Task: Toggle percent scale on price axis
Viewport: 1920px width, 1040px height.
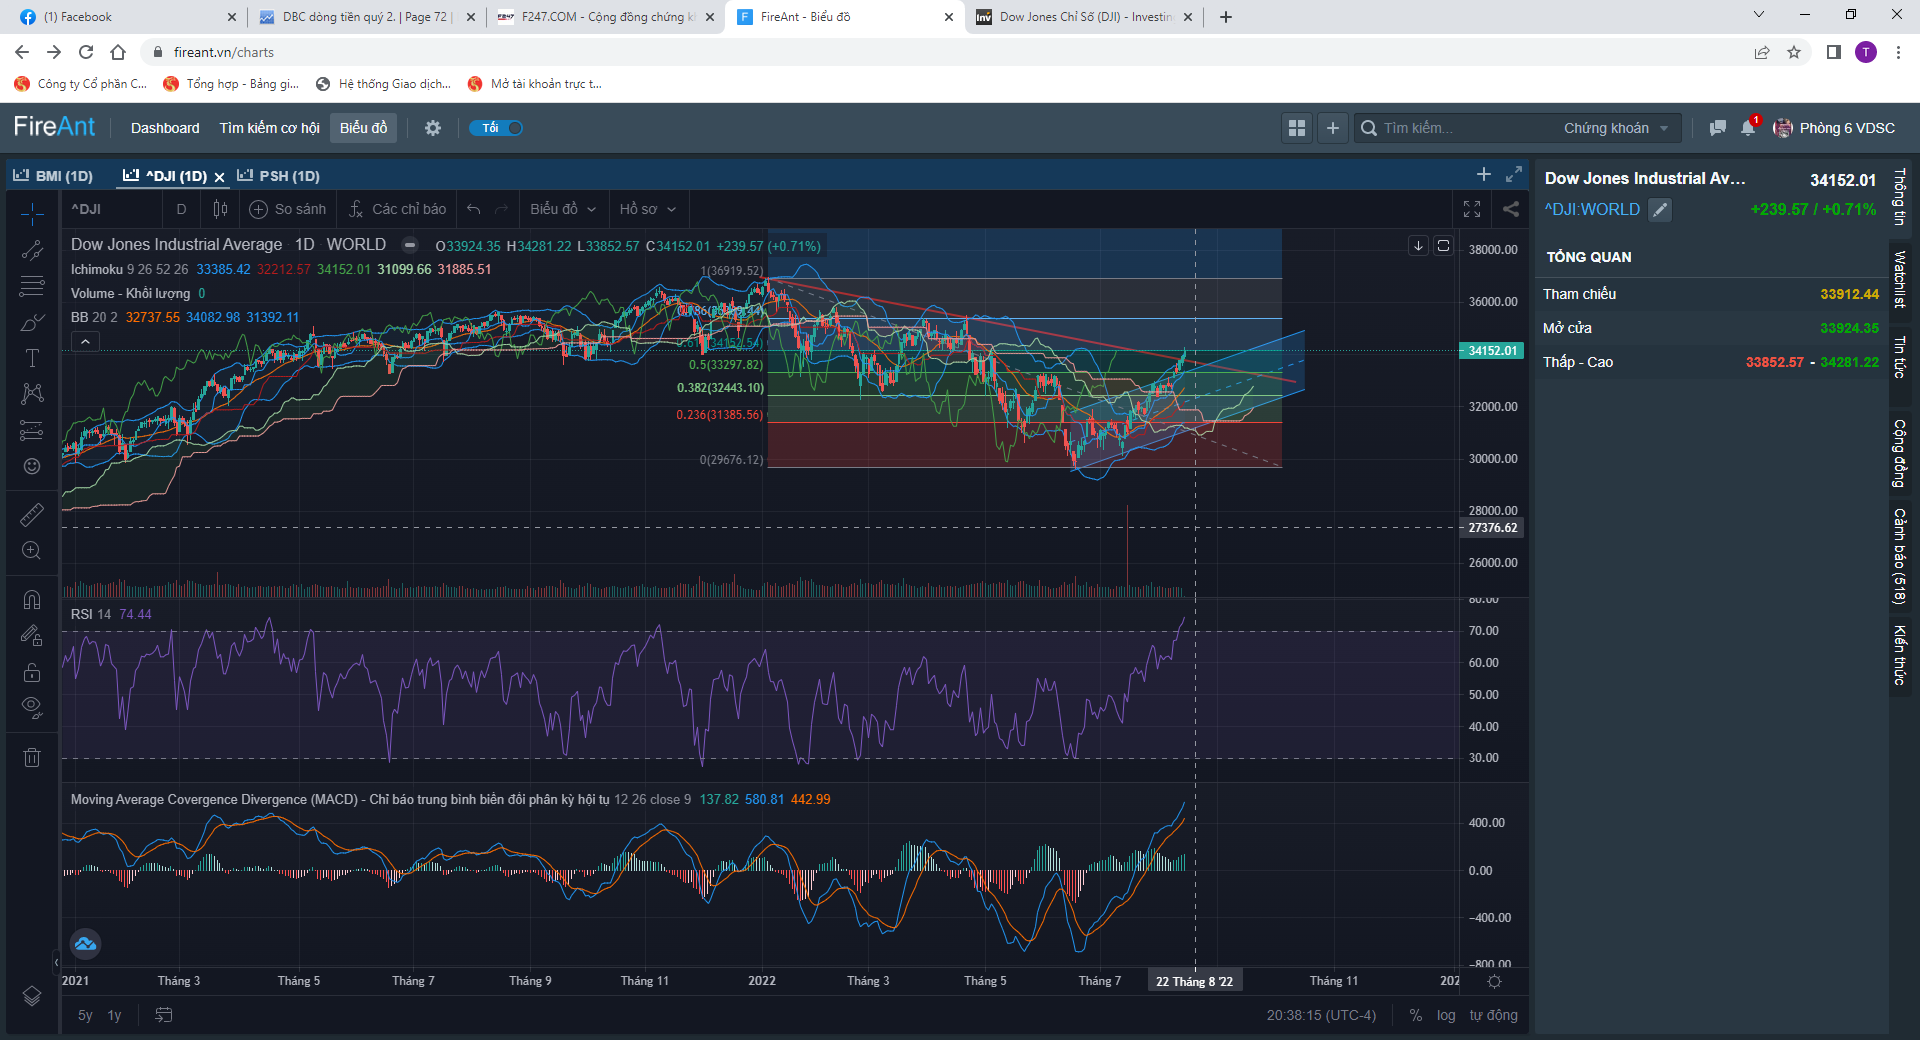Action: coord(1416,1015)
